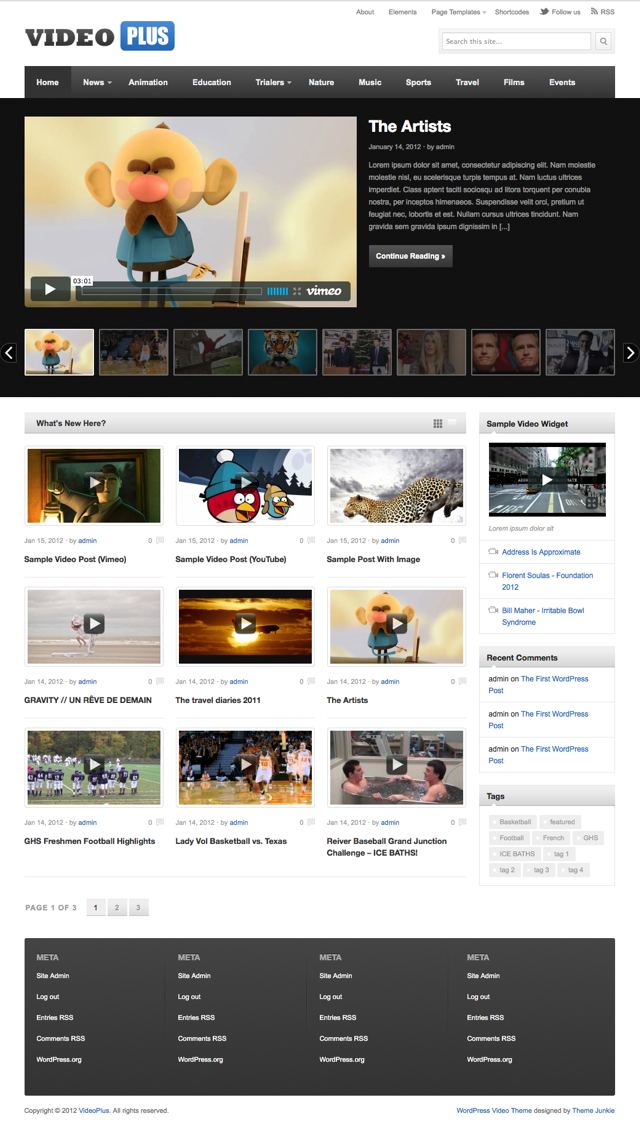Click the Basketball tag

[x=513, y=822]
